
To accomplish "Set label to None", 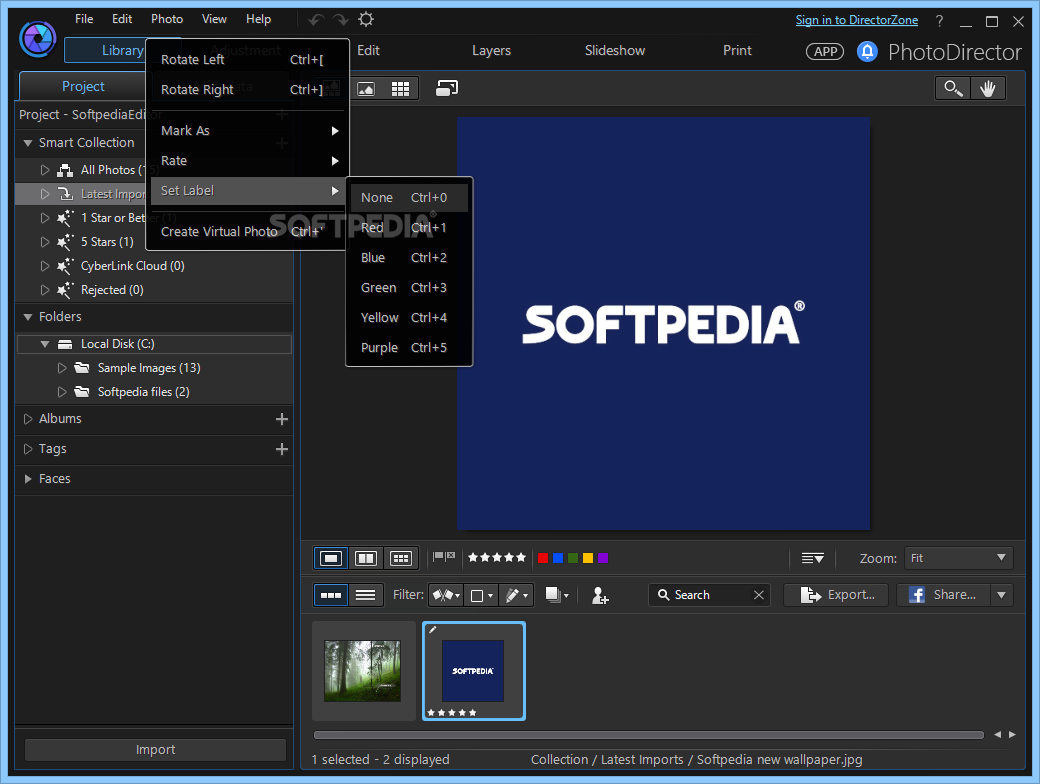I will (x=409, y=198).
